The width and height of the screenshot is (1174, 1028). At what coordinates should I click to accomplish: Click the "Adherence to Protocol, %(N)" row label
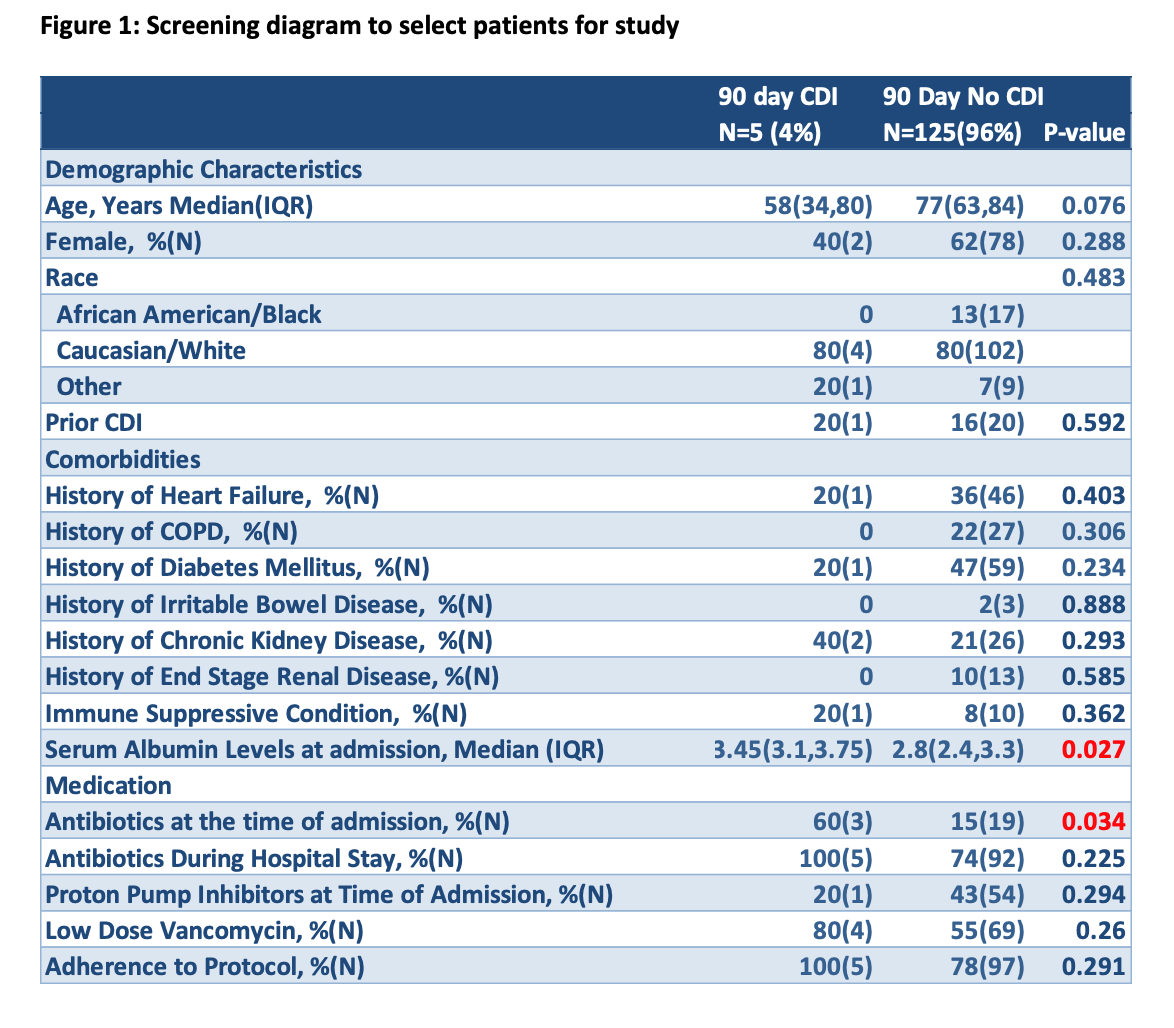(205, 967)
